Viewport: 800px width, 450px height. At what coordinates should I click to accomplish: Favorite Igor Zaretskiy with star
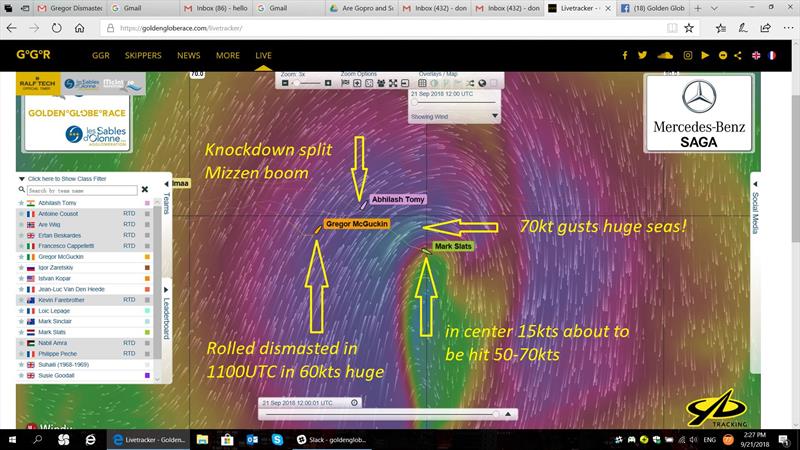pos(21,268)
